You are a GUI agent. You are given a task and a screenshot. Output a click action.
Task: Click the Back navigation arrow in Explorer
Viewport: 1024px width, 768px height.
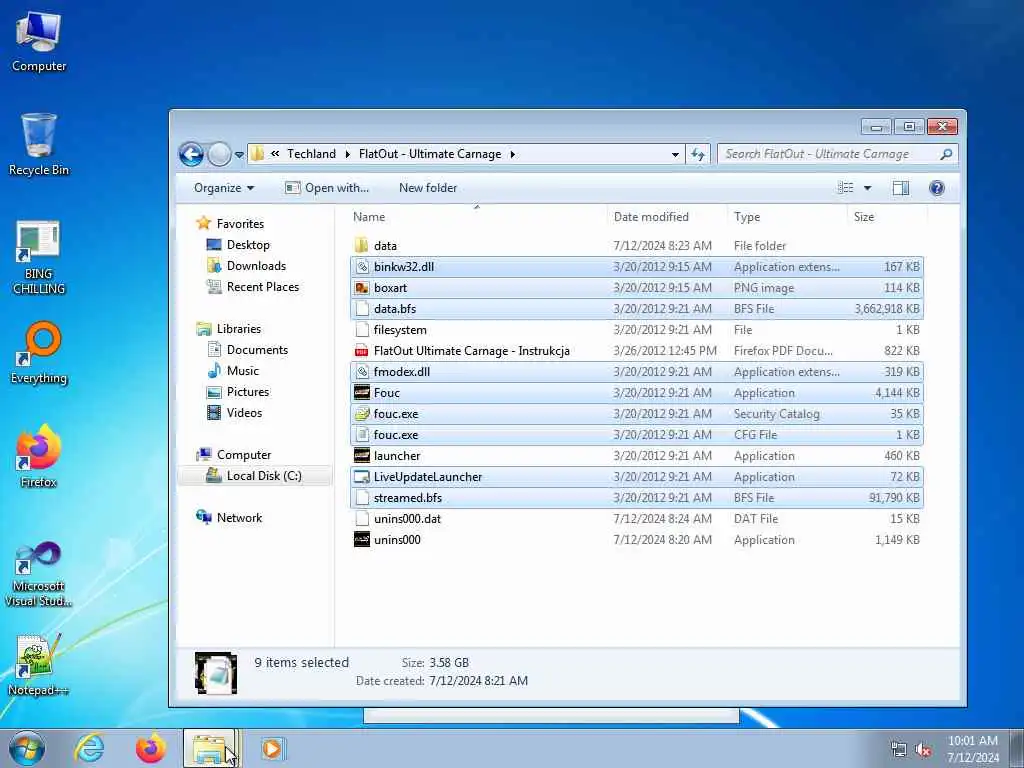pyautogui.click(x=191, y=154)
